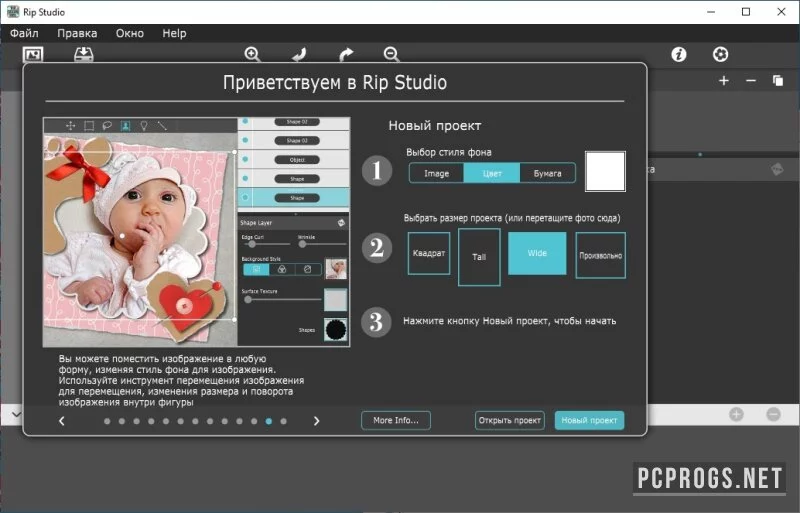This screenshot has height=513, width=800.
Task: Click the Новый проект button
Action: tap(589, 420)
